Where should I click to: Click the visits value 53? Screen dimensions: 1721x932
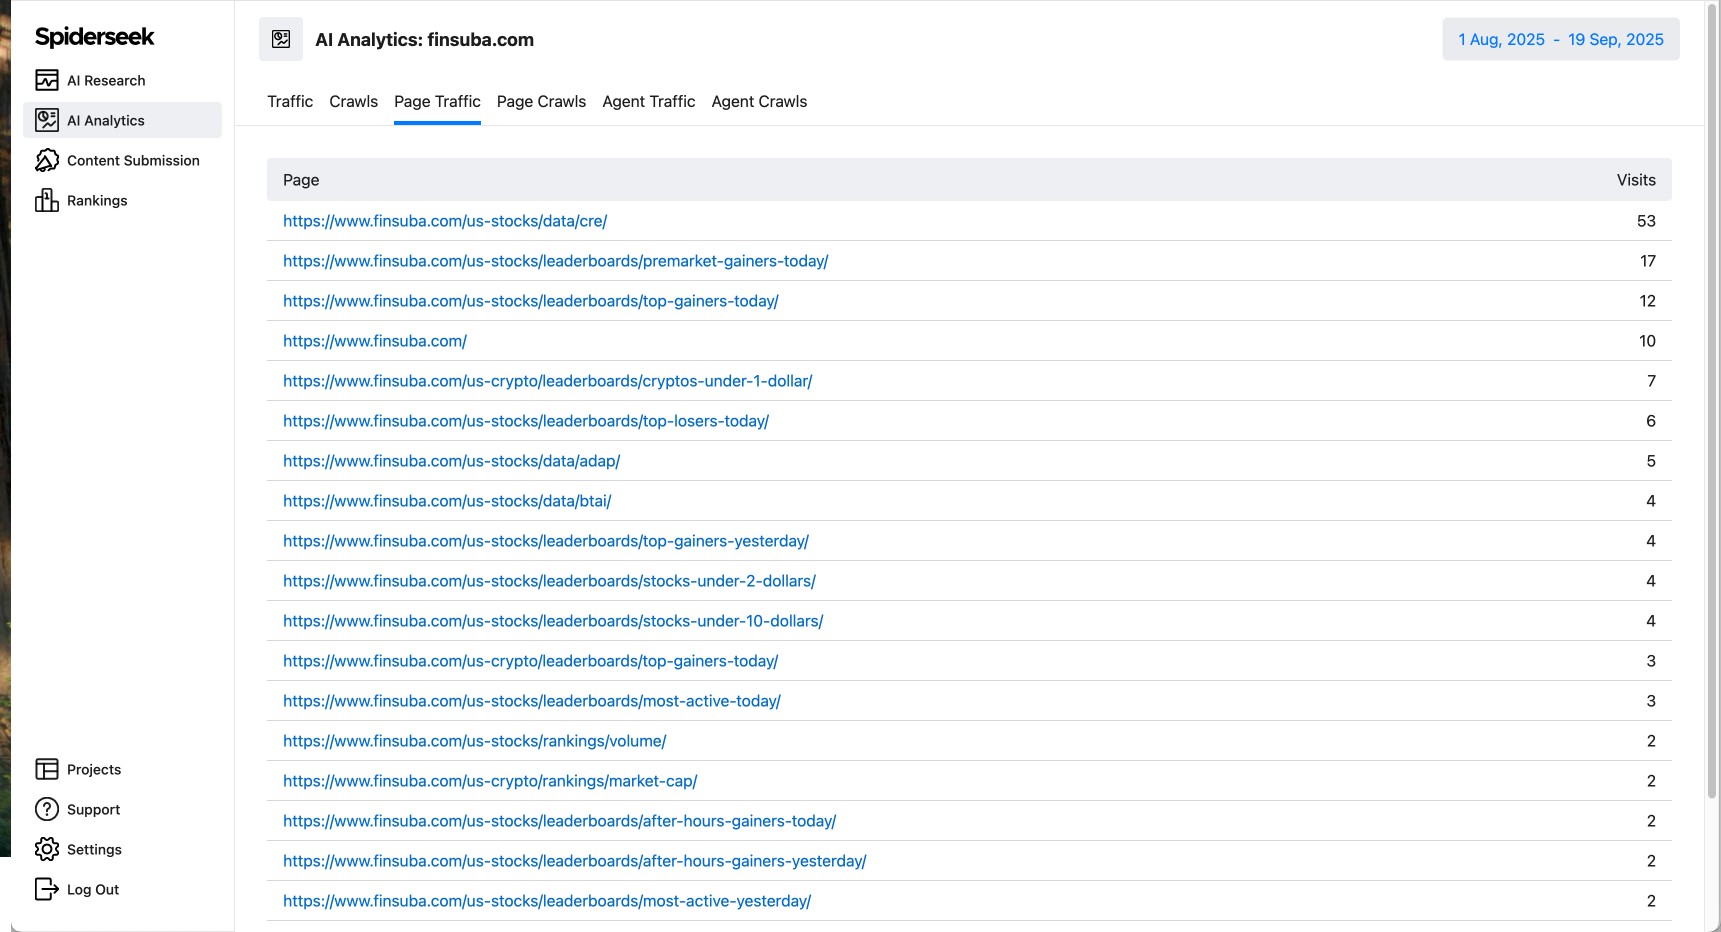pyautogui.click(x=1646, y=221)
